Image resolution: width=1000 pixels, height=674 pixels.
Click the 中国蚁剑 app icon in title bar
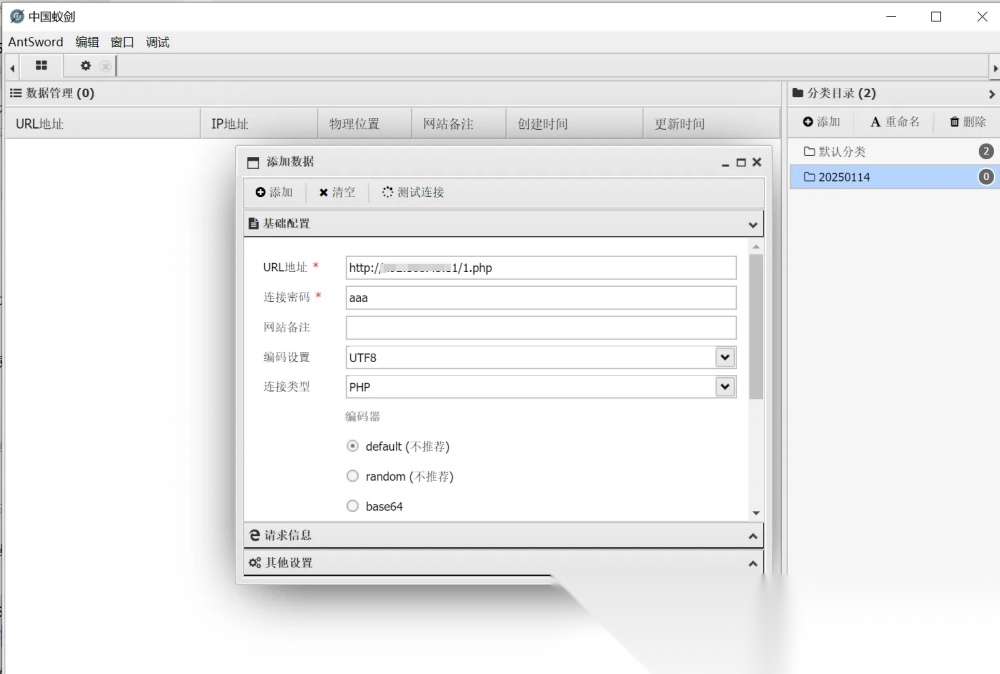pos(17,16)
